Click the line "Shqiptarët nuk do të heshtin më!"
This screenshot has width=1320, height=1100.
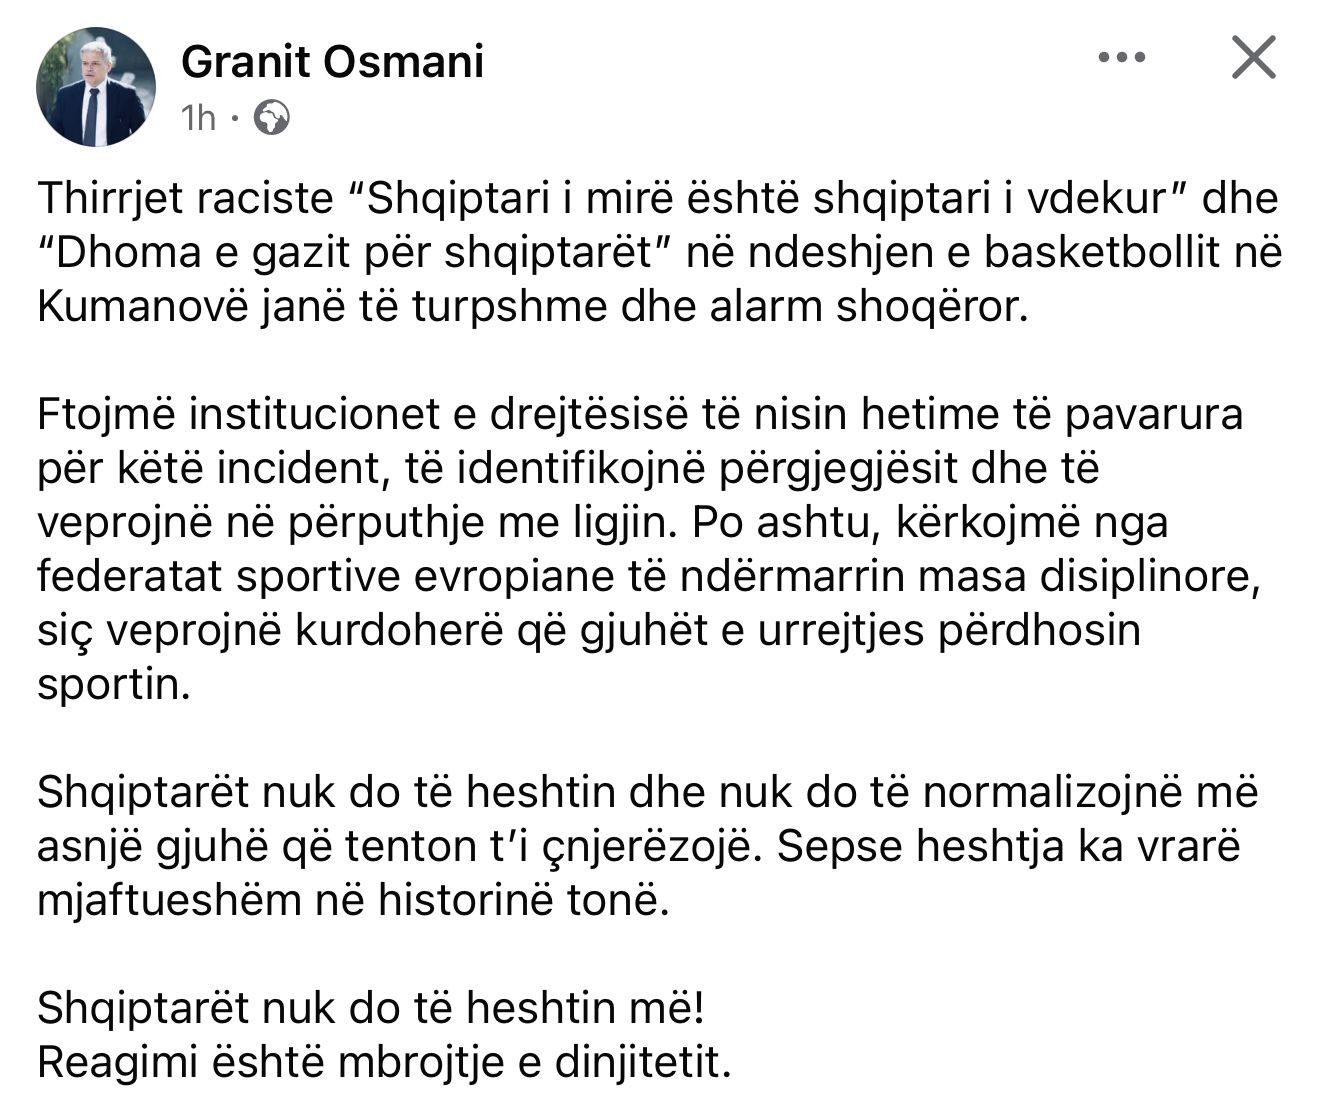point(372,1008)
